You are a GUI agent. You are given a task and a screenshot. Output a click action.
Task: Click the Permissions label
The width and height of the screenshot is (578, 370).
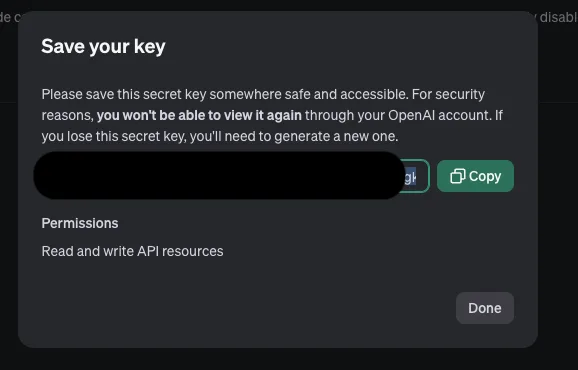tap(80, 223)
